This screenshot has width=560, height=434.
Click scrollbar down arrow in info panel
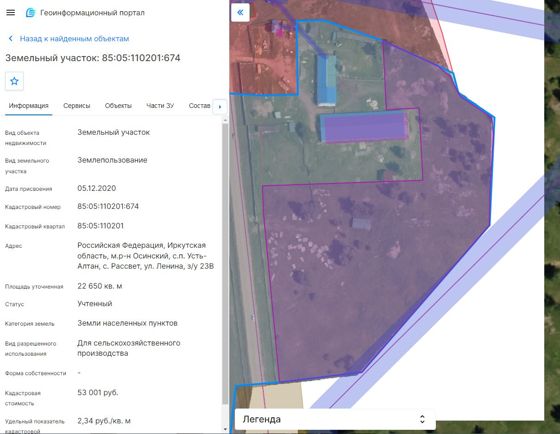coord(225,429)
